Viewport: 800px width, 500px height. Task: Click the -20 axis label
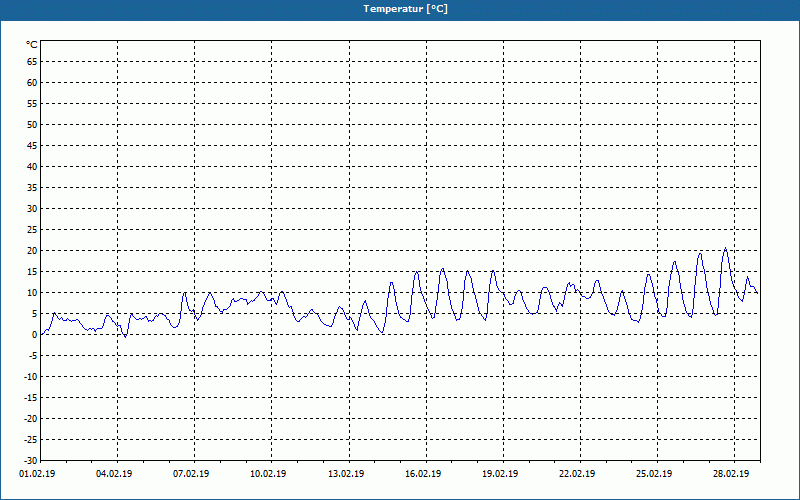coord(31,419)
